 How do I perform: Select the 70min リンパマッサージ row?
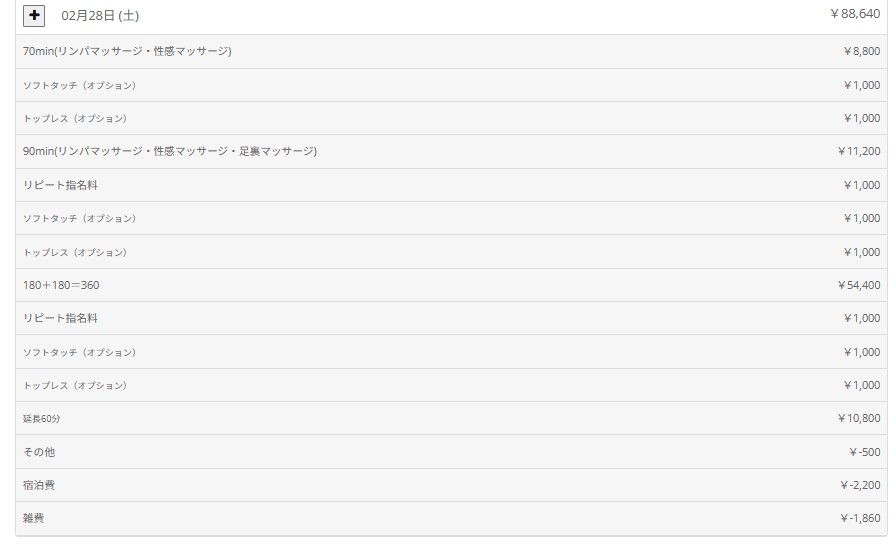127,51
